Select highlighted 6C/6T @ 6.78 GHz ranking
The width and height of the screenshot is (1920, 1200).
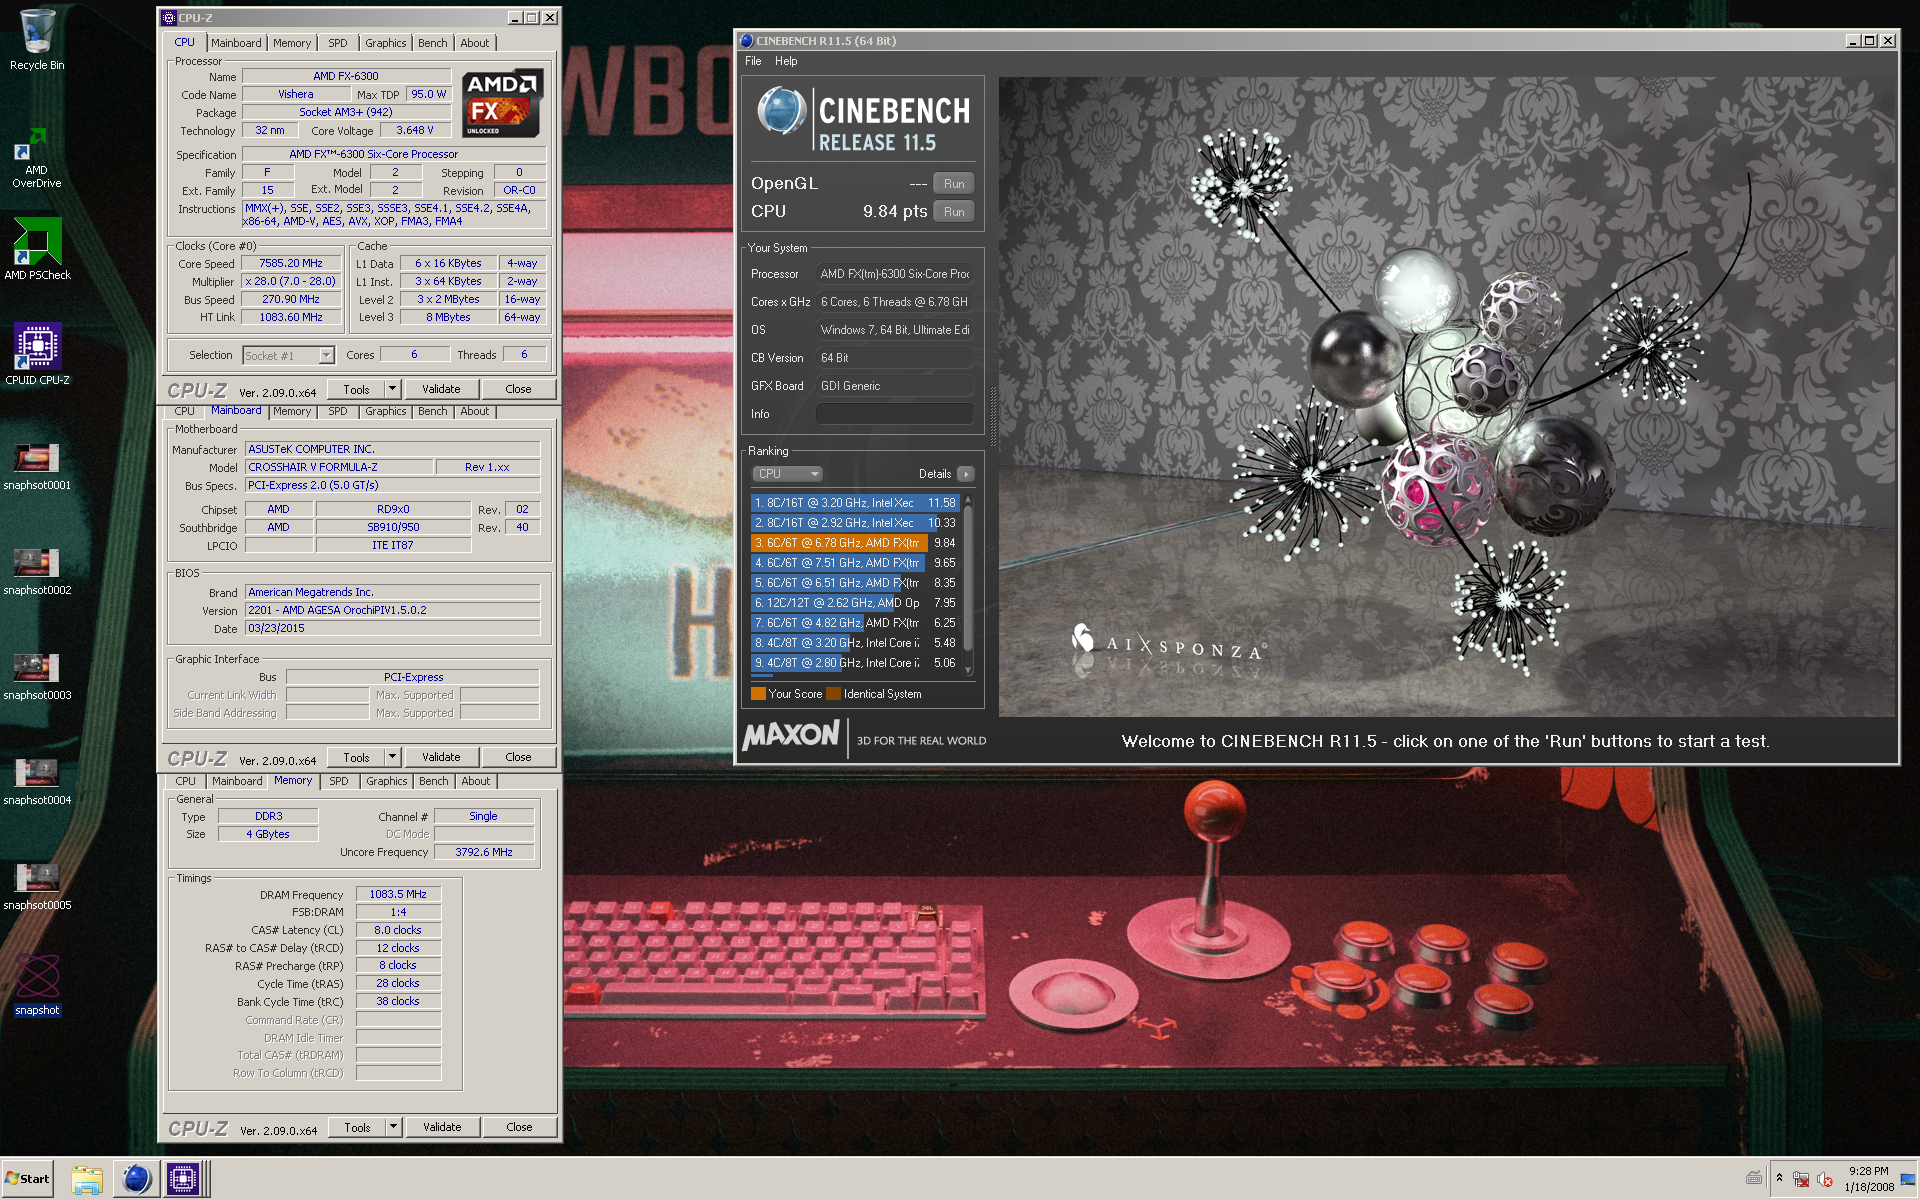click(855, 543)
